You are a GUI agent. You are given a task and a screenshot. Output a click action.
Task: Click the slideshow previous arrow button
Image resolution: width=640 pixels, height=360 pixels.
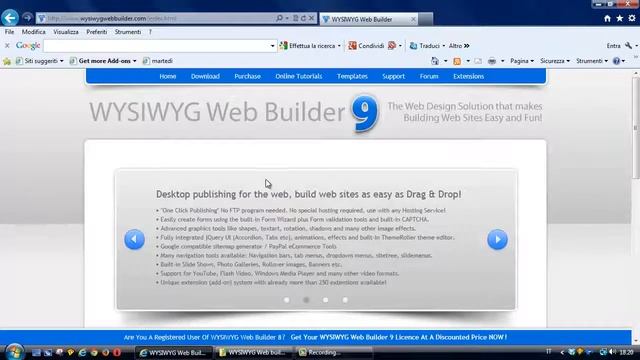point(134,239)
